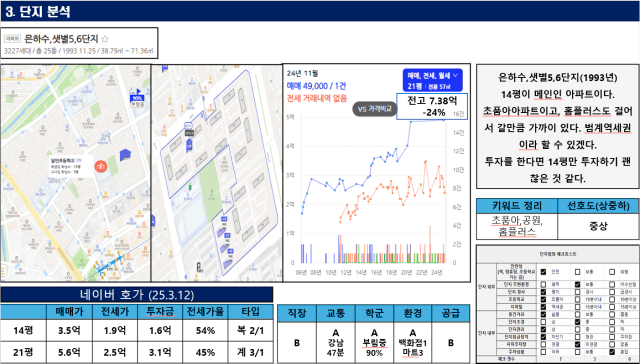Viewport: 640px width, 364px height.
Task: Click the summary text box about 은하수,샛별5,6단지(1993년)
Action: (558, 127)
